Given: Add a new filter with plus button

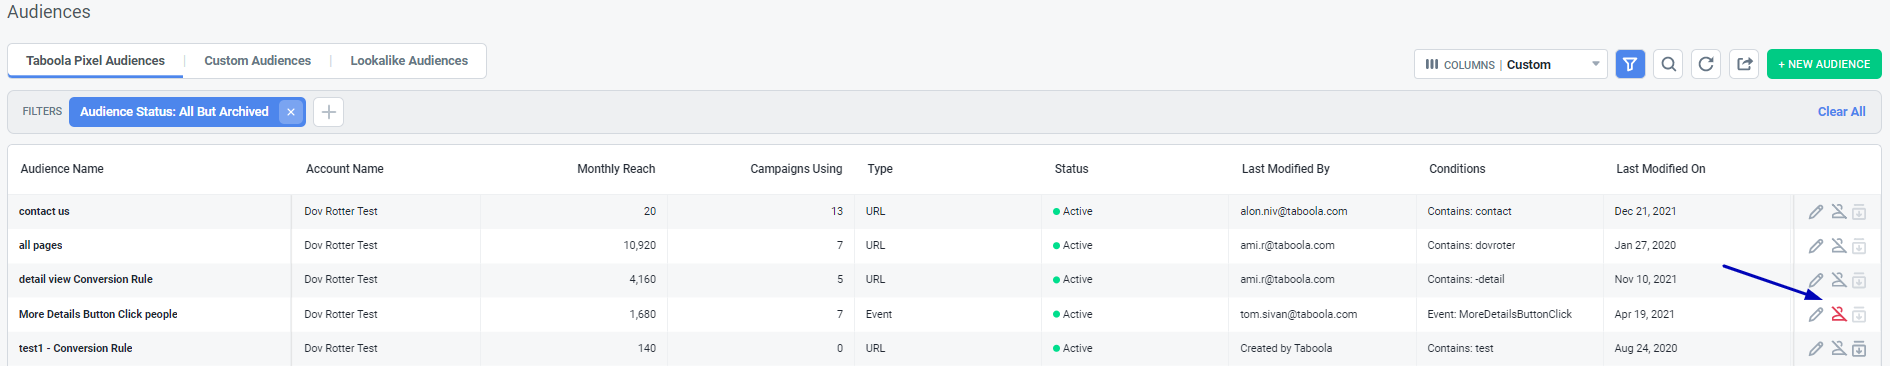Looking at the screenshot, I should (x=328, y=112).
